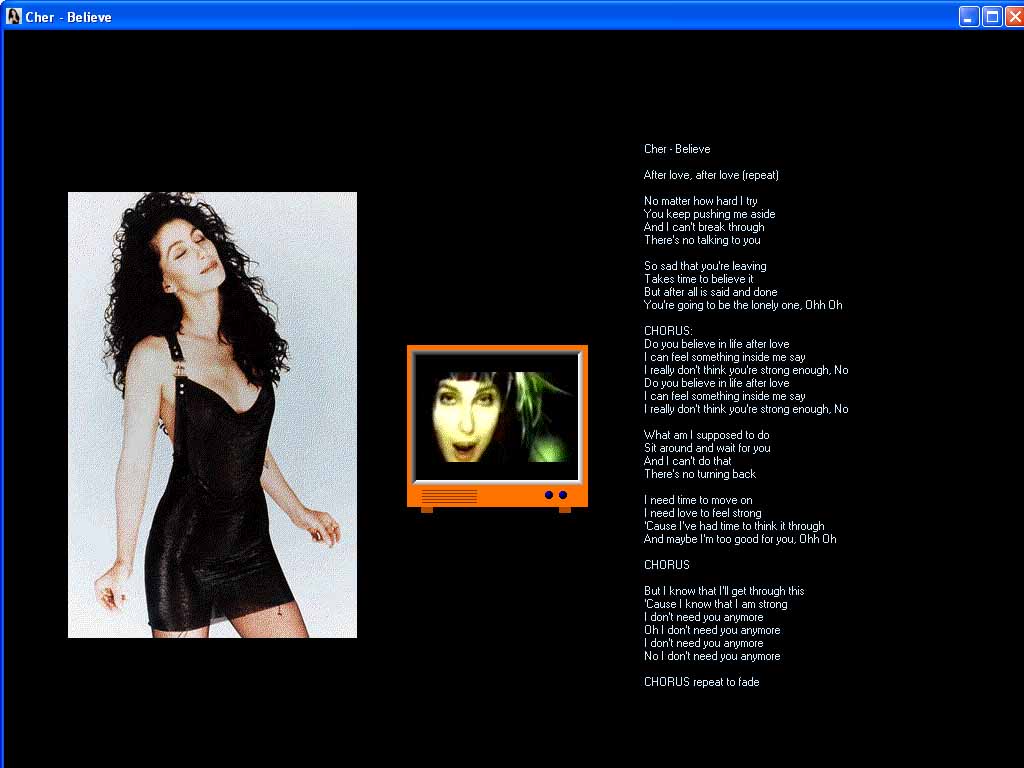Click the "I need time to move on" lyric
The image size is (1024, 768).
tap(698, 500)
